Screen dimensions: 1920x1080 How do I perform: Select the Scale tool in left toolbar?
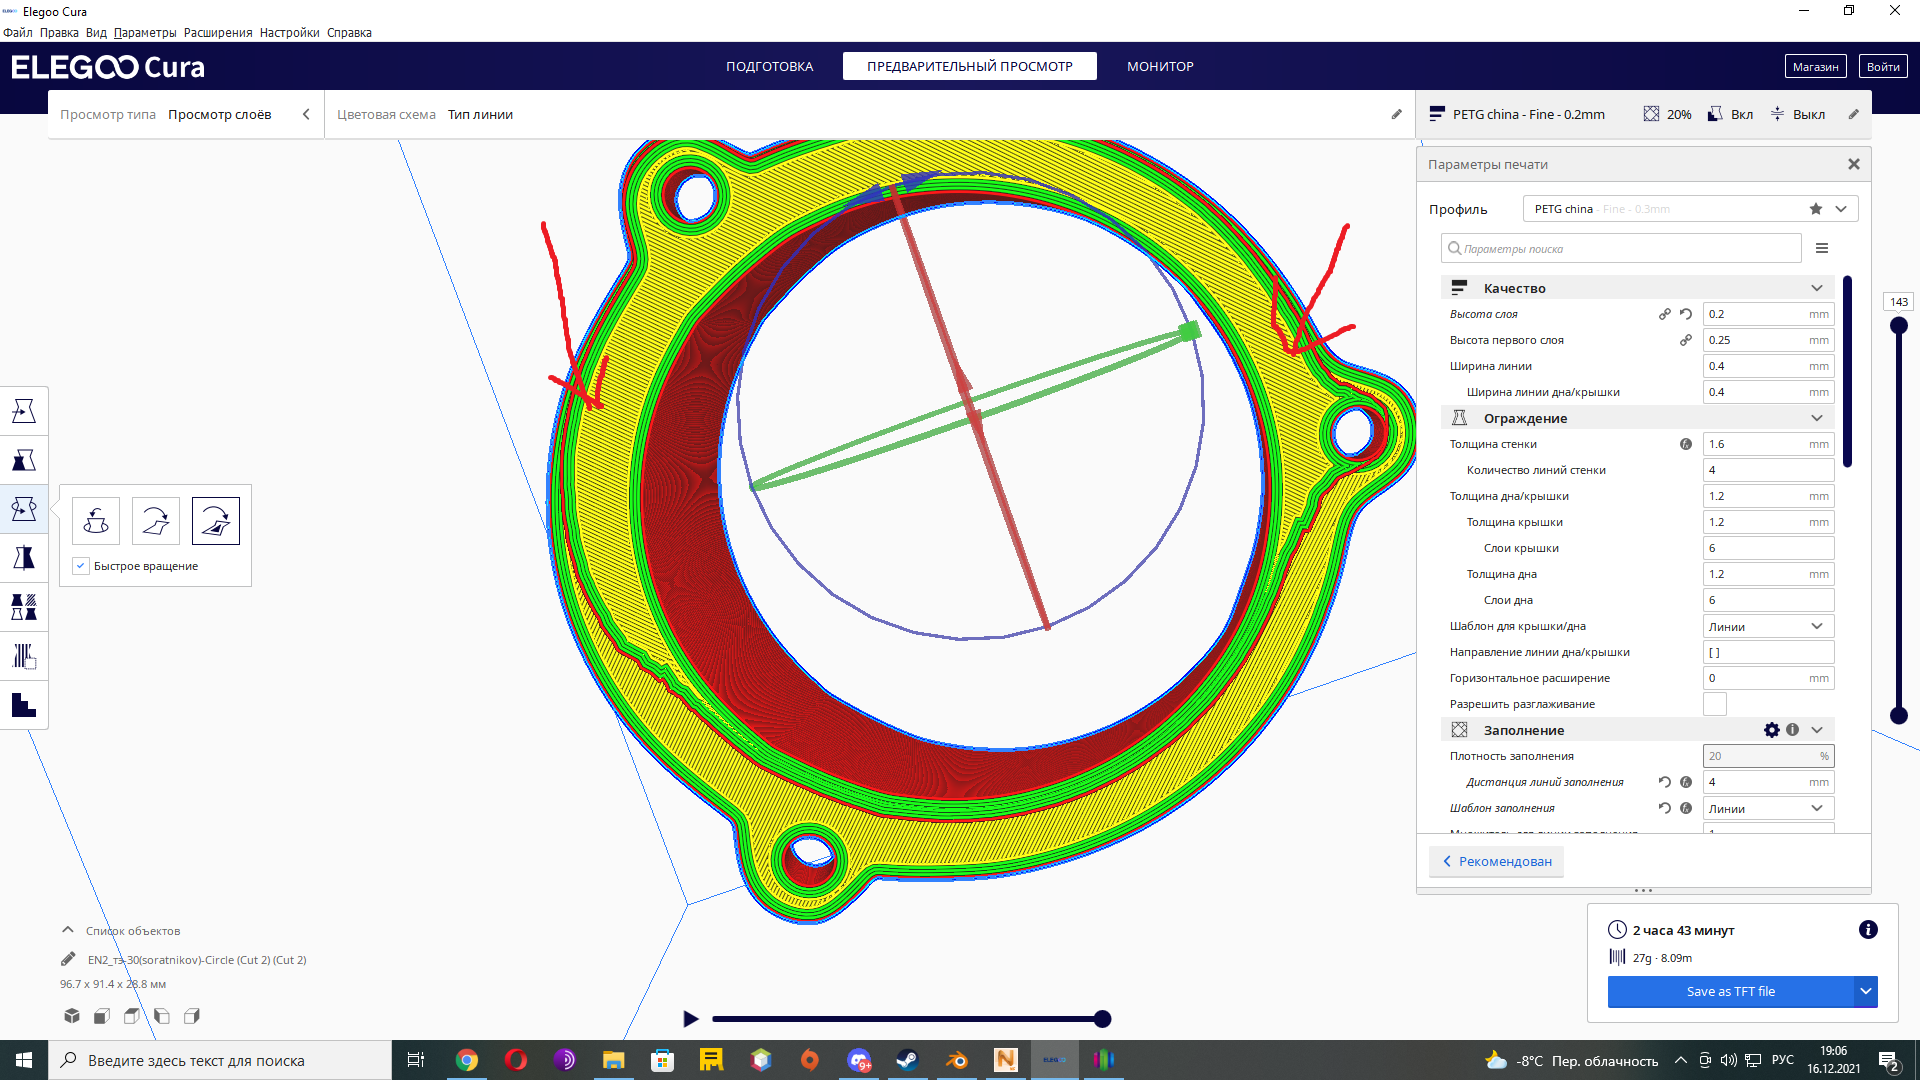(x=24, y=460)
